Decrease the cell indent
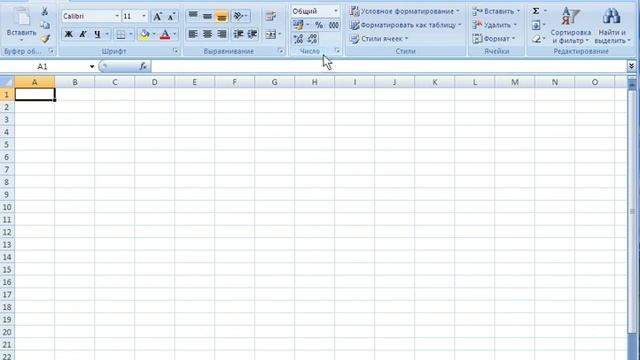This screenshot has width=640, height=360. click(x=238, y=34)
